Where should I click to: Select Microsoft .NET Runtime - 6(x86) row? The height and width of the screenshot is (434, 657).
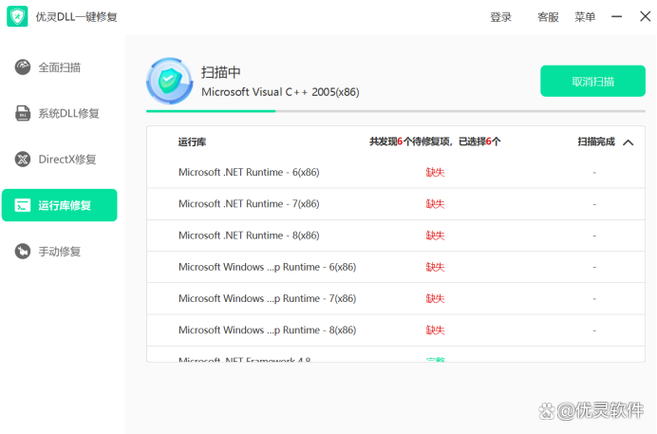pos(396,172)
